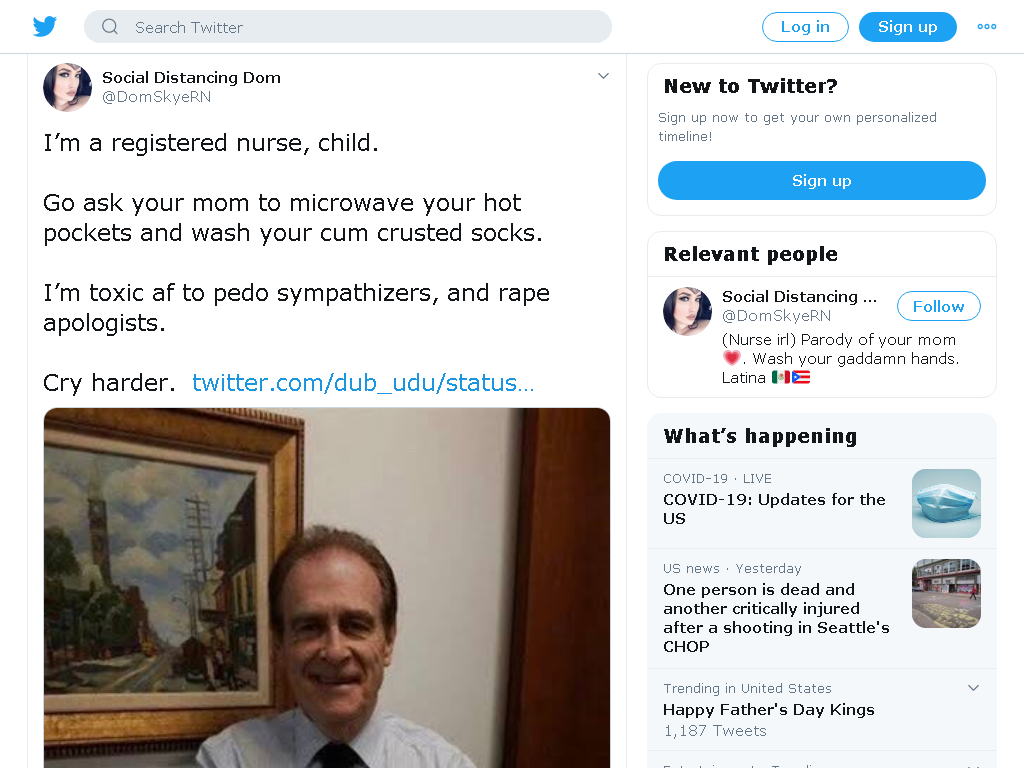Open the twitter.com/dub_udu status link

tap(363, 383)
